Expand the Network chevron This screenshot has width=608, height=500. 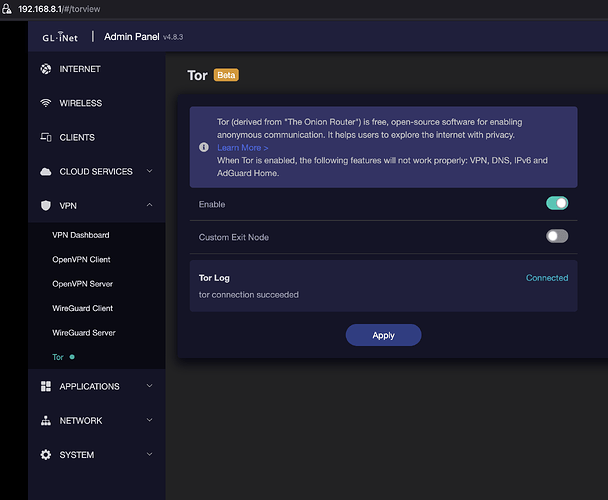(x=149, y=420)
